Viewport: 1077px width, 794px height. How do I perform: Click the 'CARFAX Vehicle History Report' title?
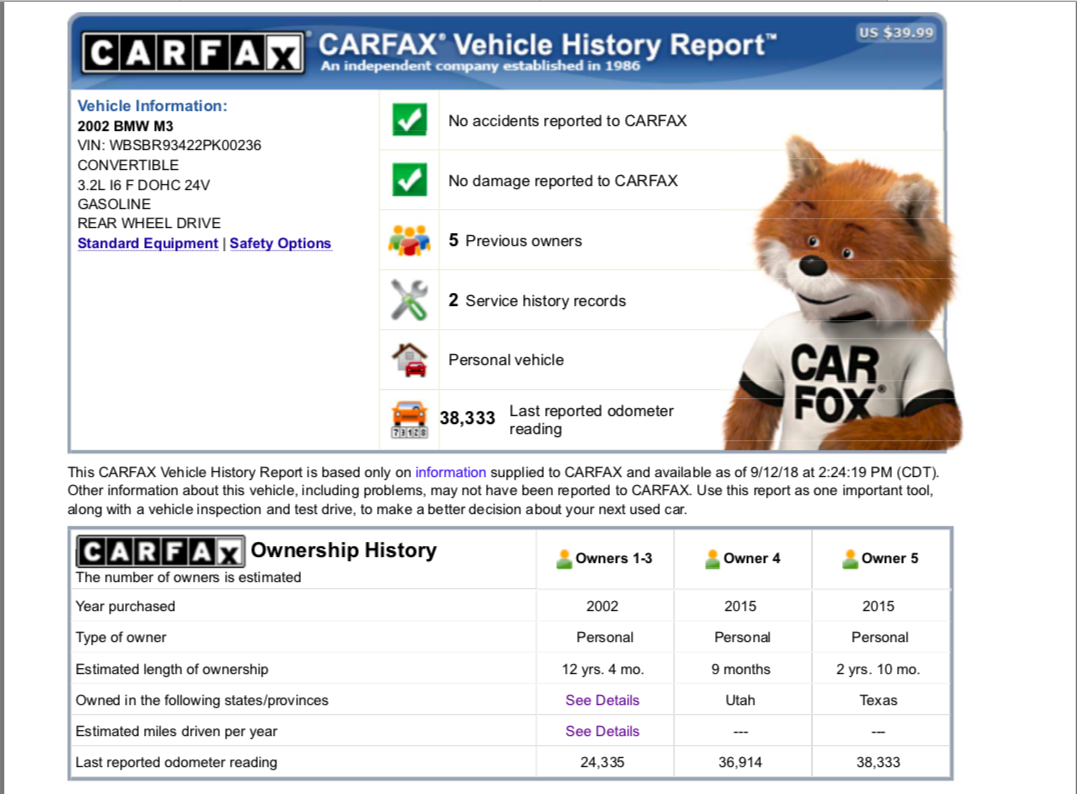[548, 45]
